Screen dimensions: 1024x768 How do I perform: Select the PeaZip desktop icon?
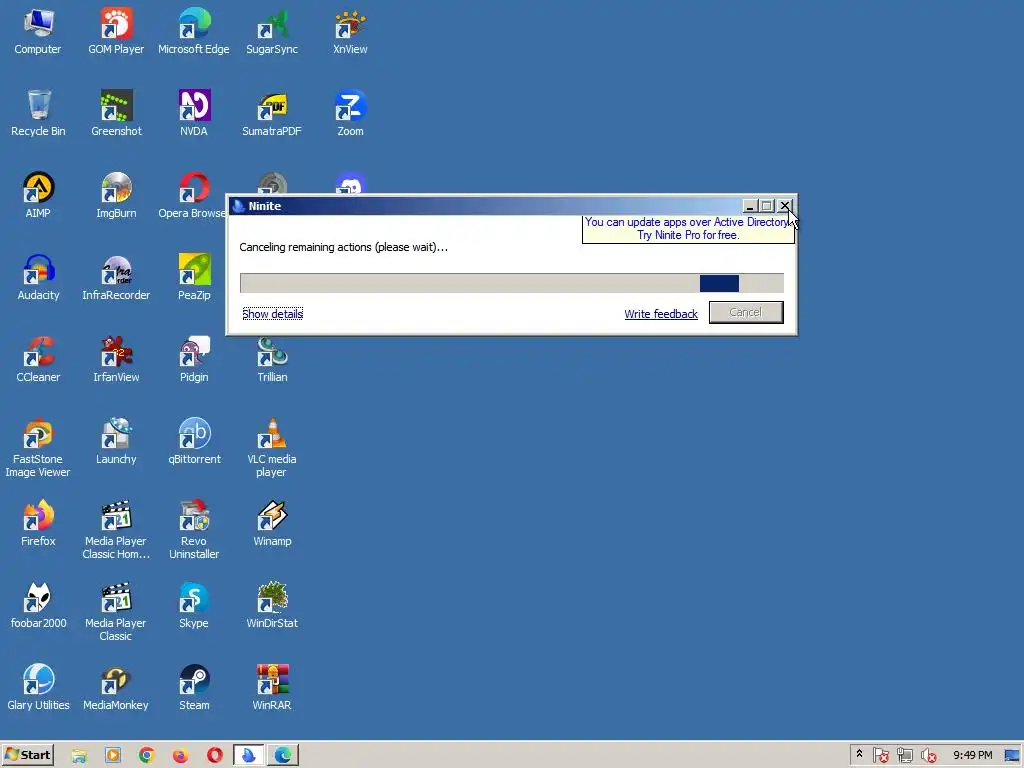click(194, 278)
